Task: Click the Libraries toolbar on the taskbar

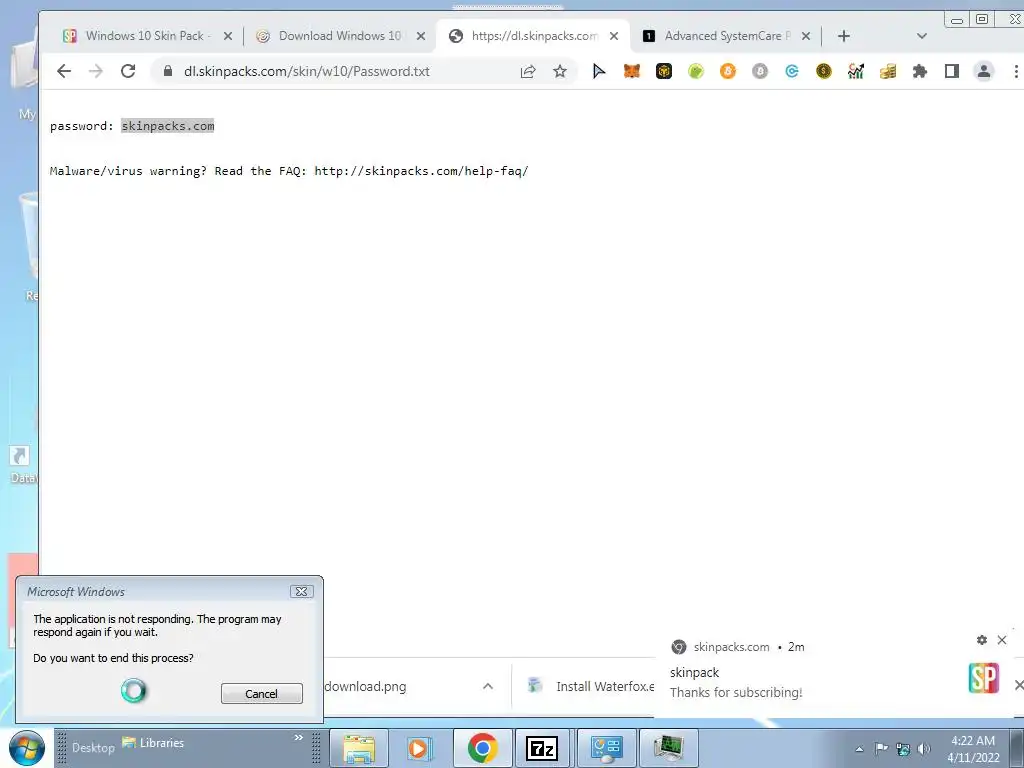Action: (154, 743)
